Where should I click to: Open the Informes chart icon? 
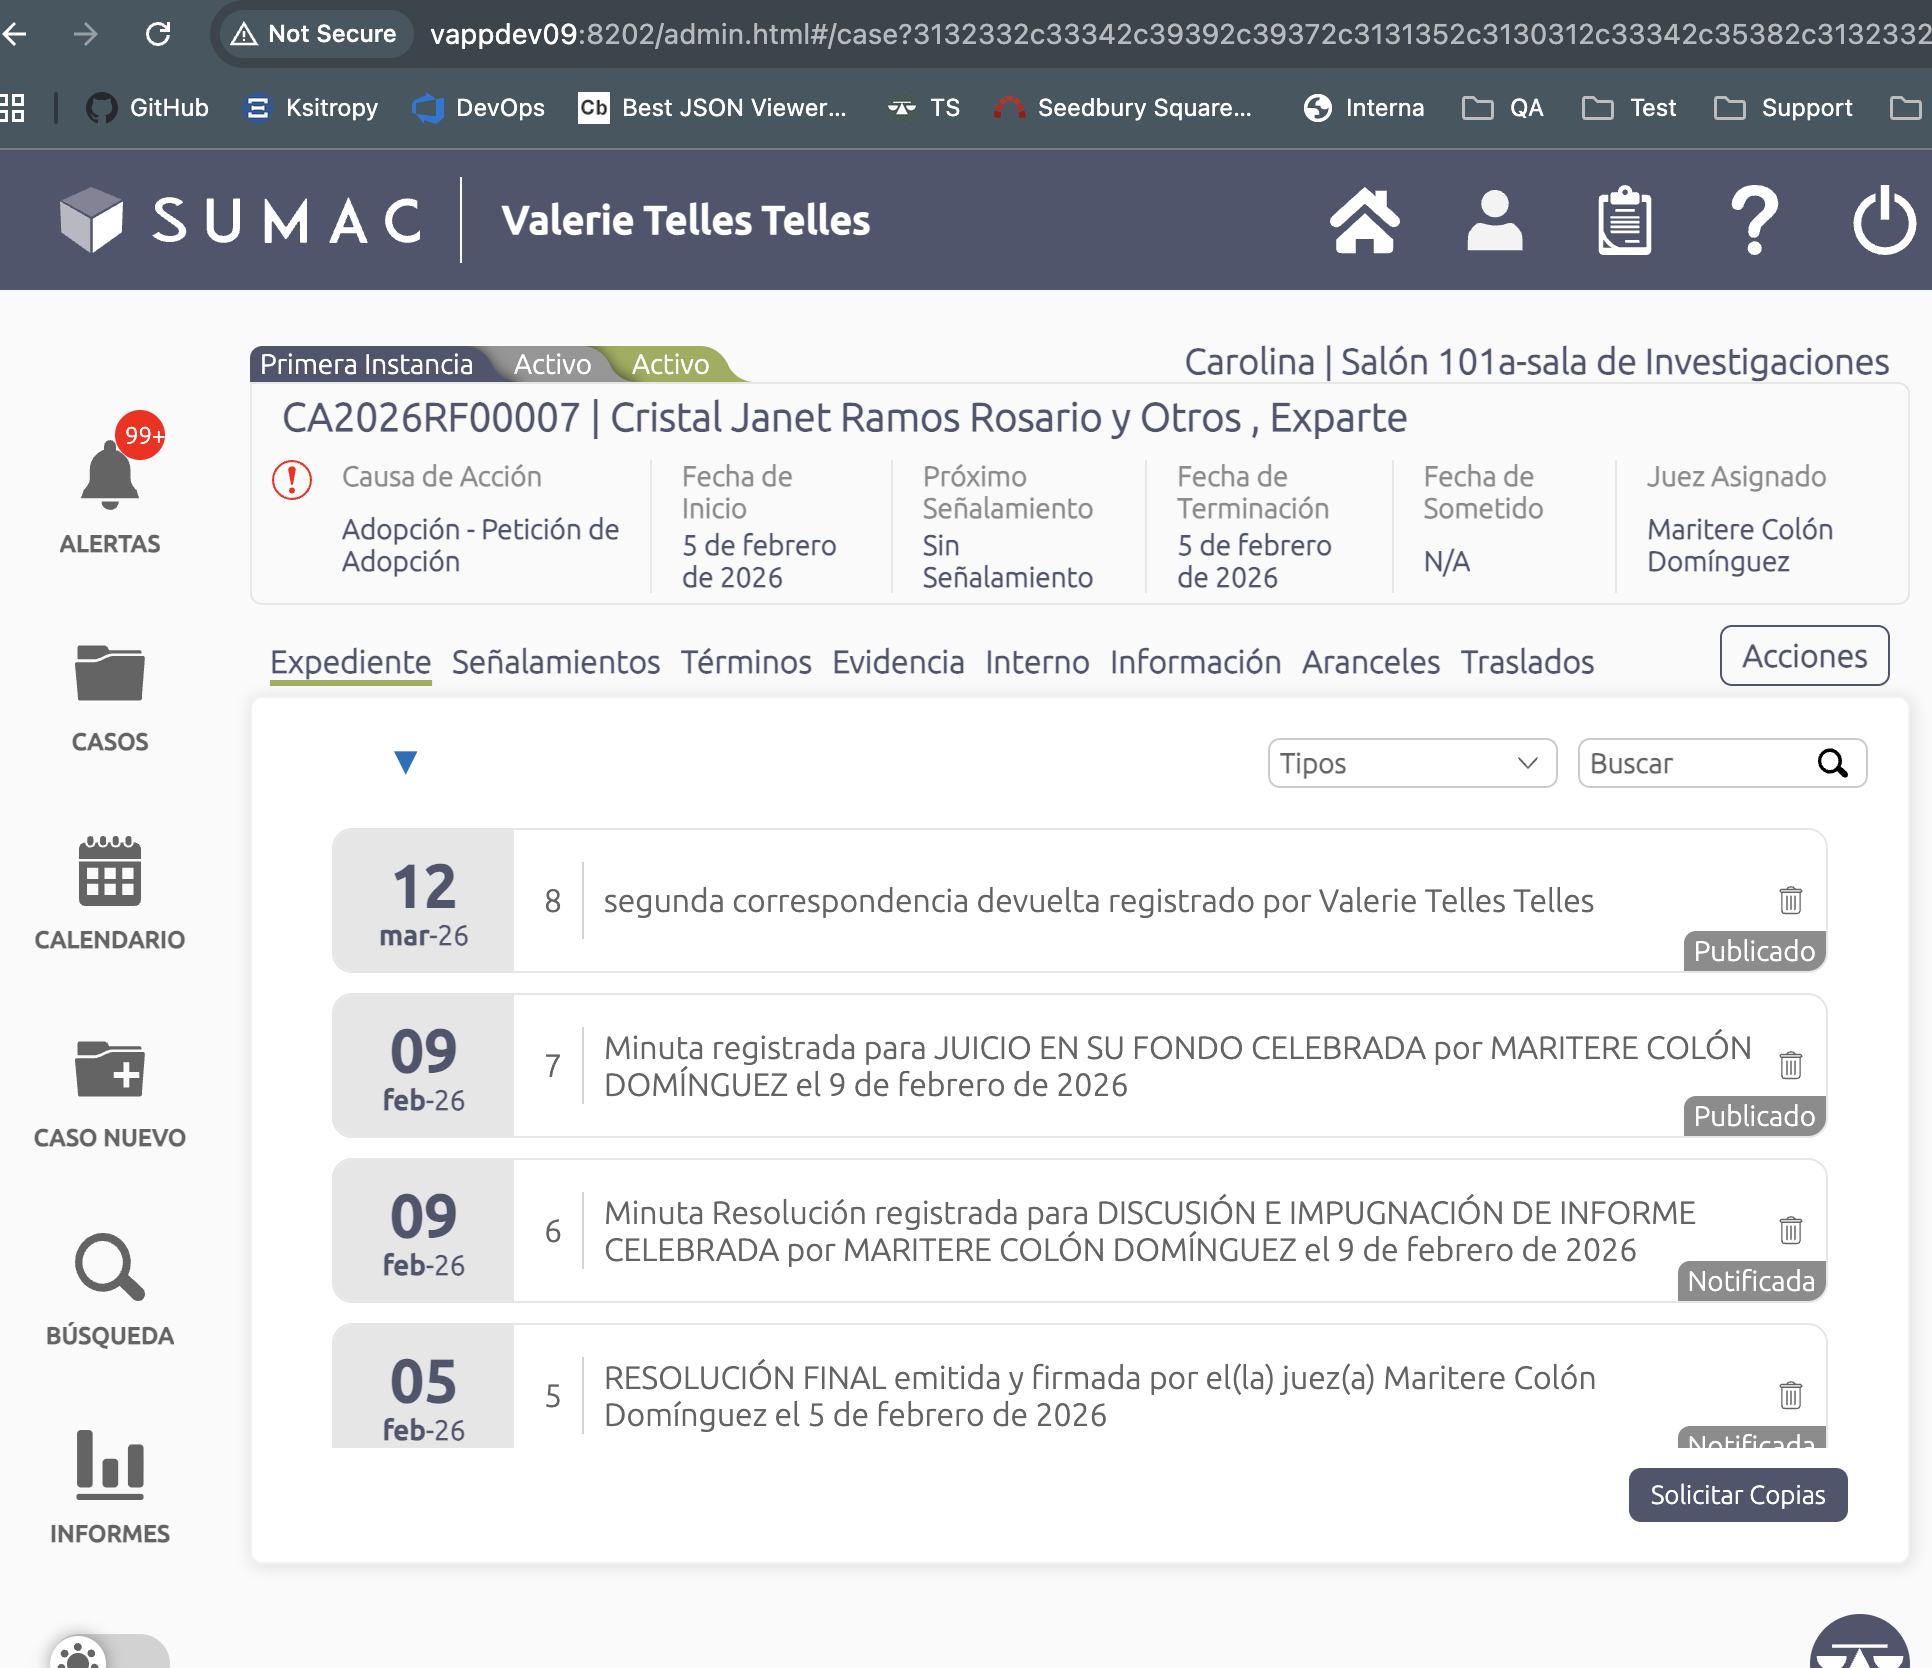tap(109, 1465)
